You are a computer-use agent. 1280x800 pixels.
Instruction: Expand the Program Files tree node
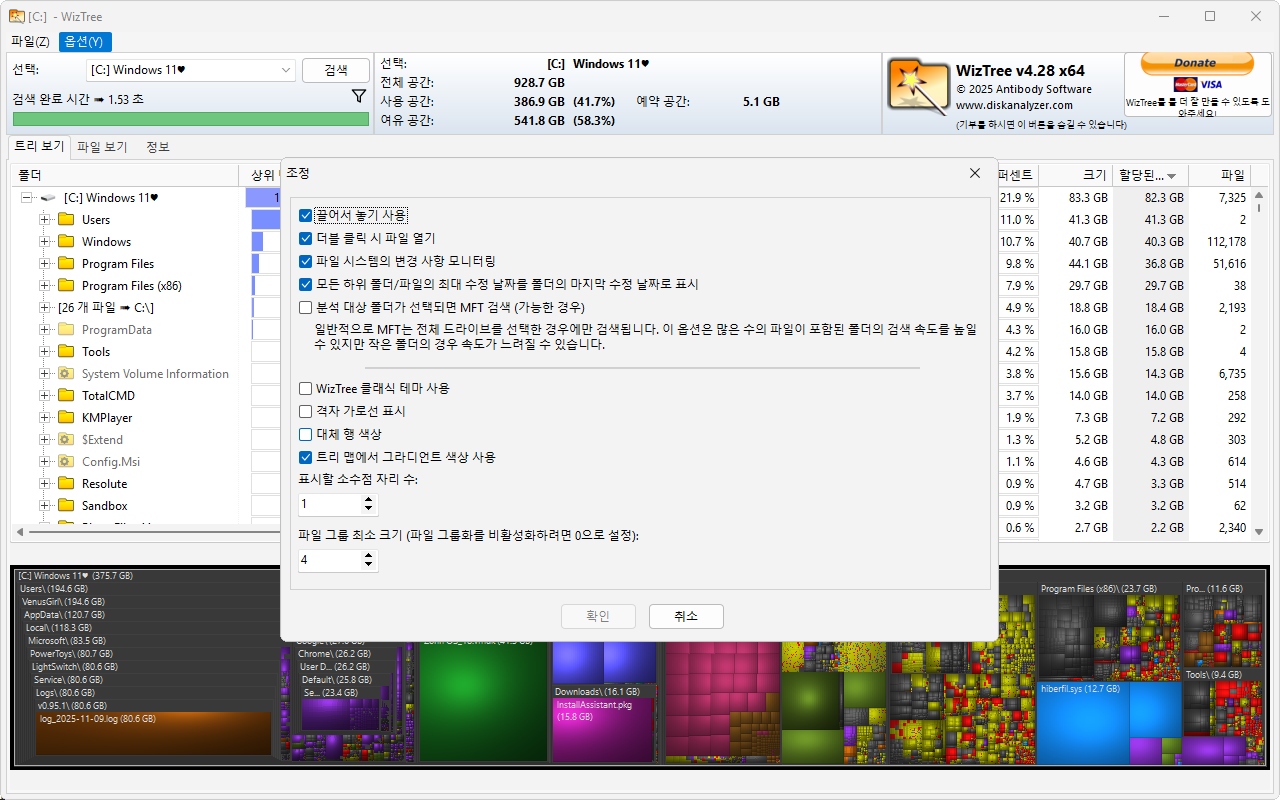click(x=44, y=264)
